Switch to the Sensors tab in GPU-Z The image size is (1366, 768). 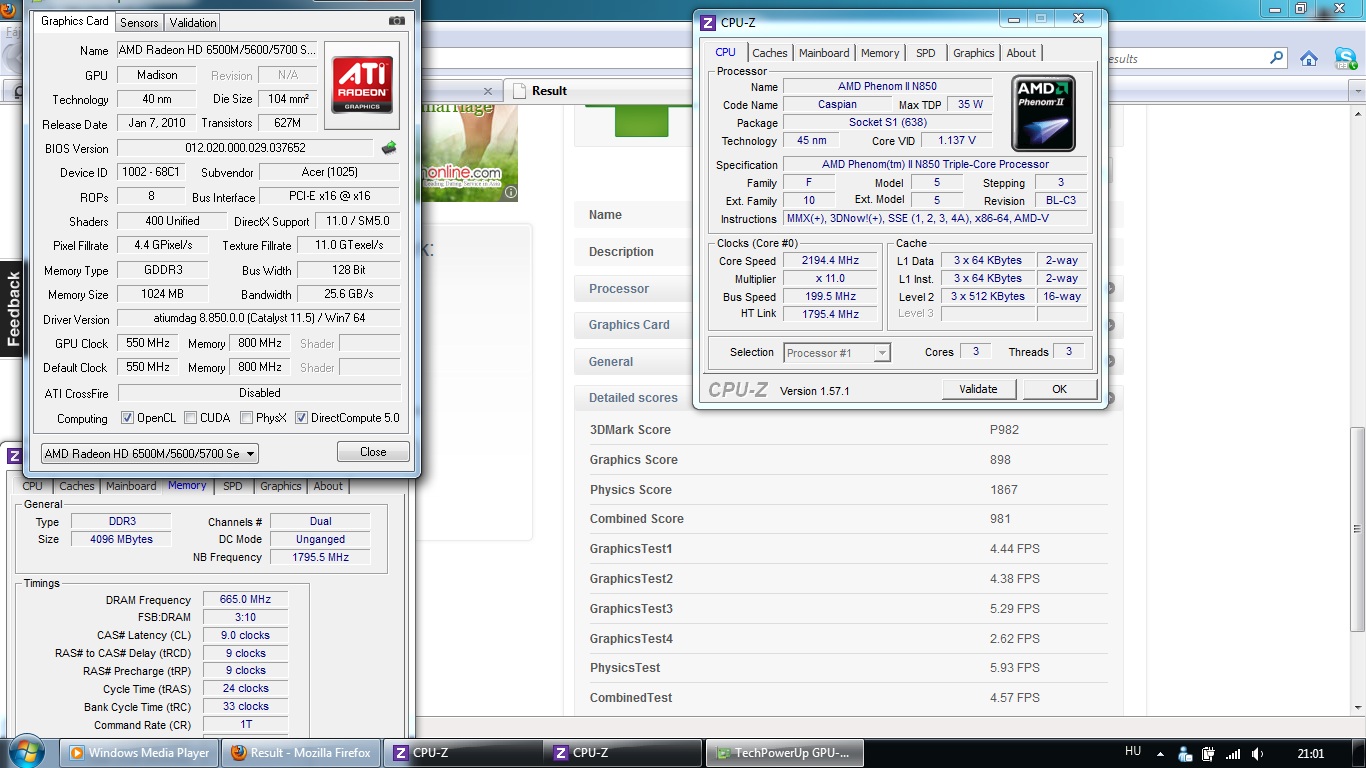pyautogui.click(x=139, y=22)
